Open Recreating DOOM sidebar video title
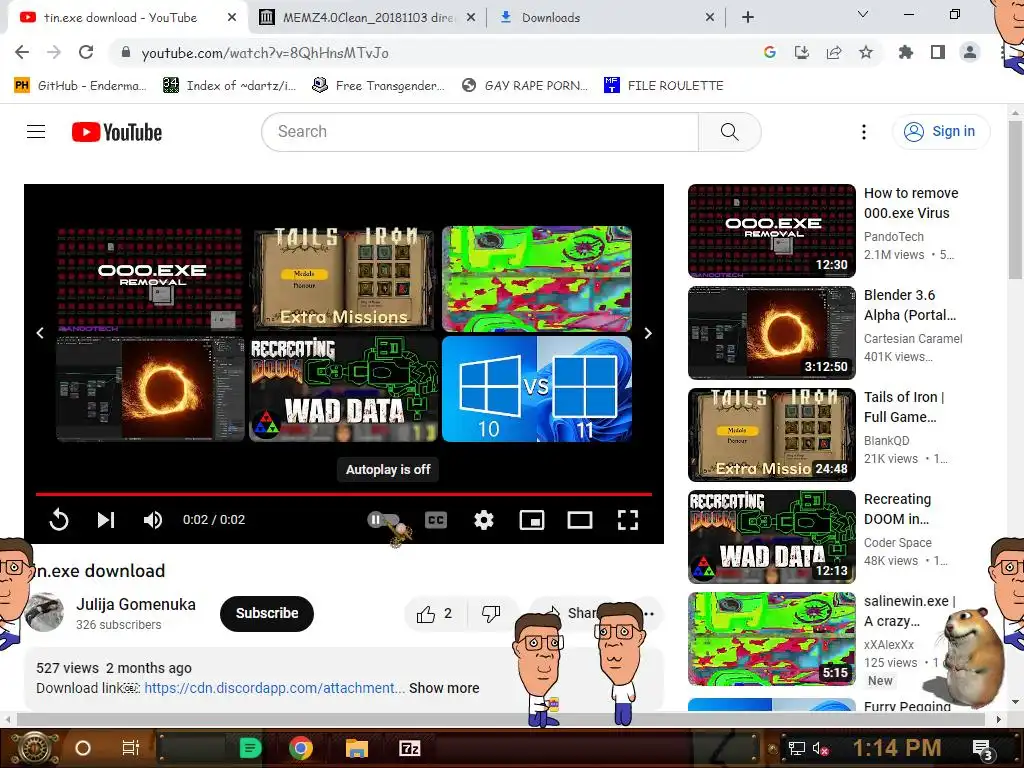Viewport: 1024px width, 768px height. 897,509
